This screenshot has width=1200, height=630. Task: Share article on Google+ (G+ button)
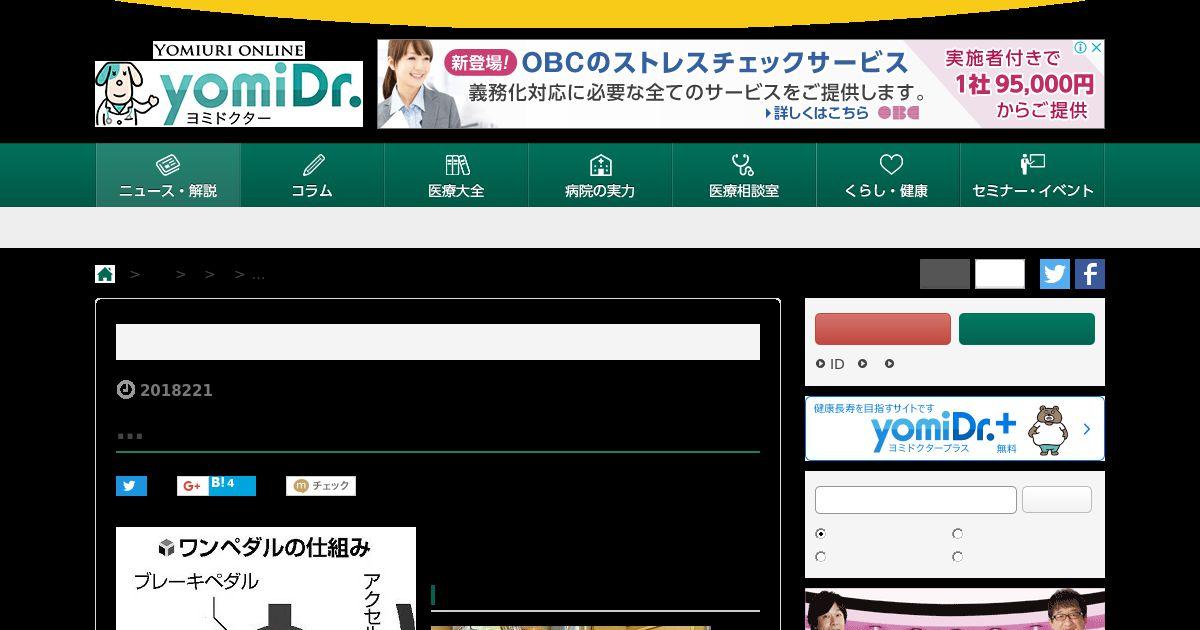tap(191, 486)
